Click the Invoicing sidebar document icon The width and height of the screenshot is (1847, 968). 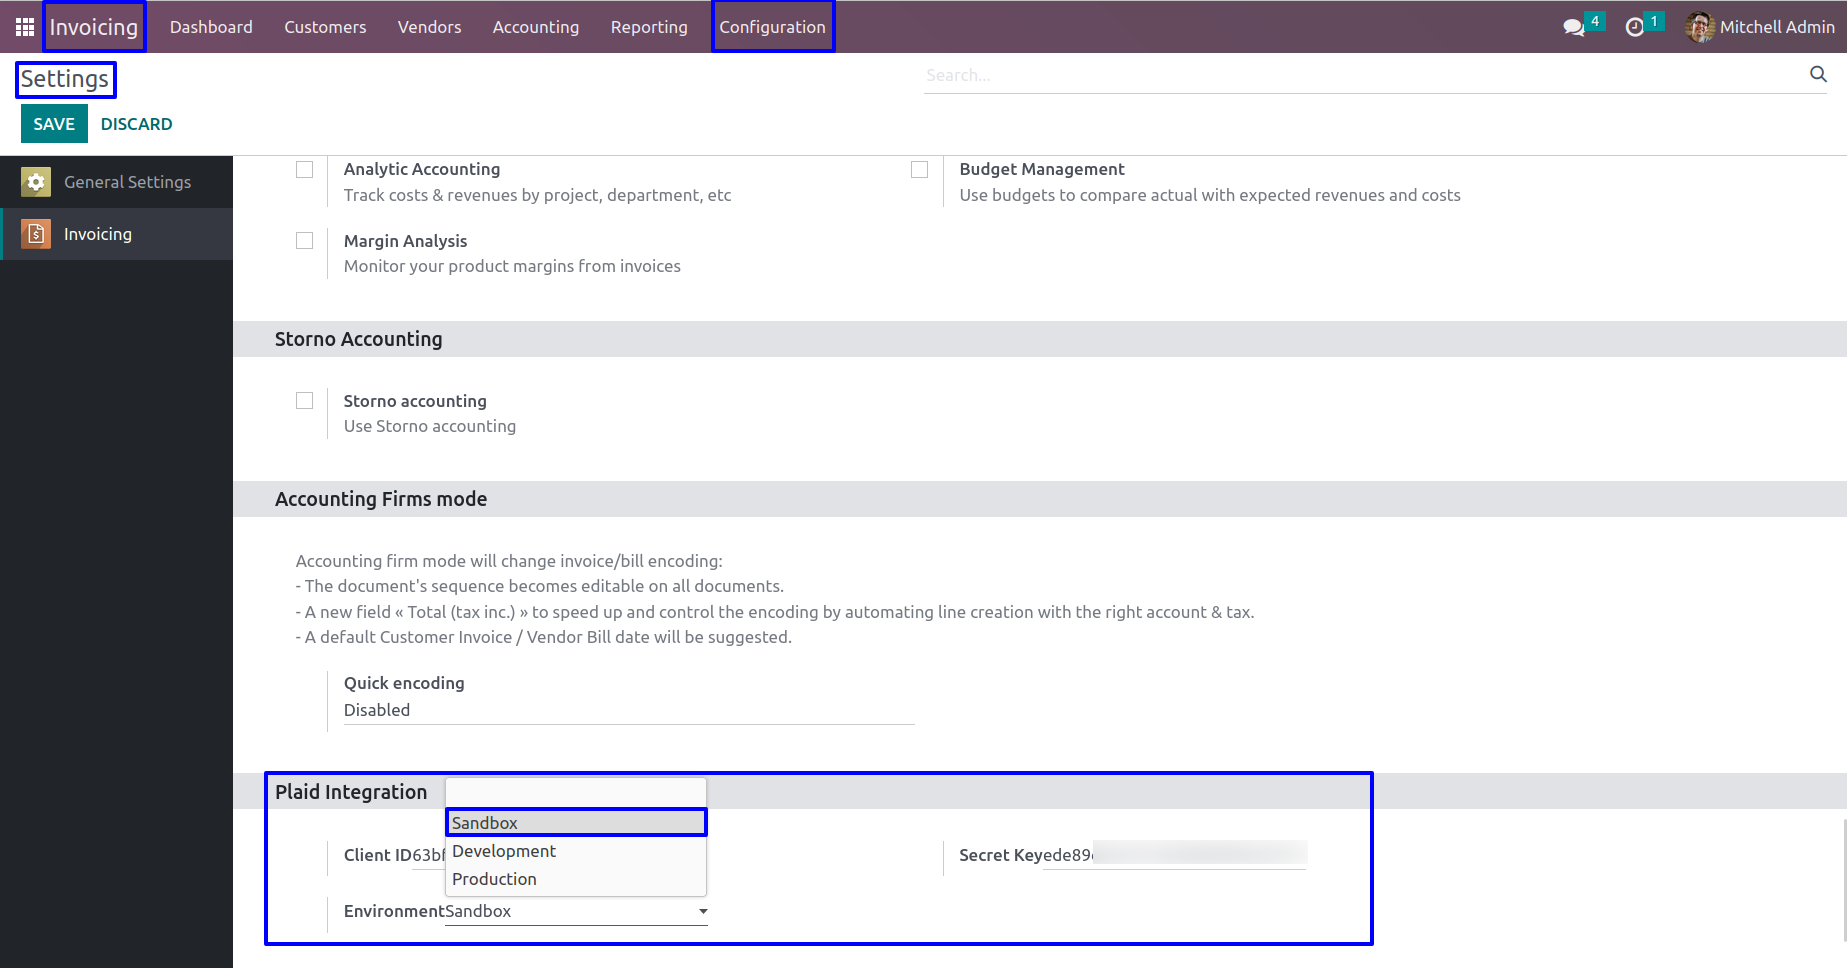point(36,234)
